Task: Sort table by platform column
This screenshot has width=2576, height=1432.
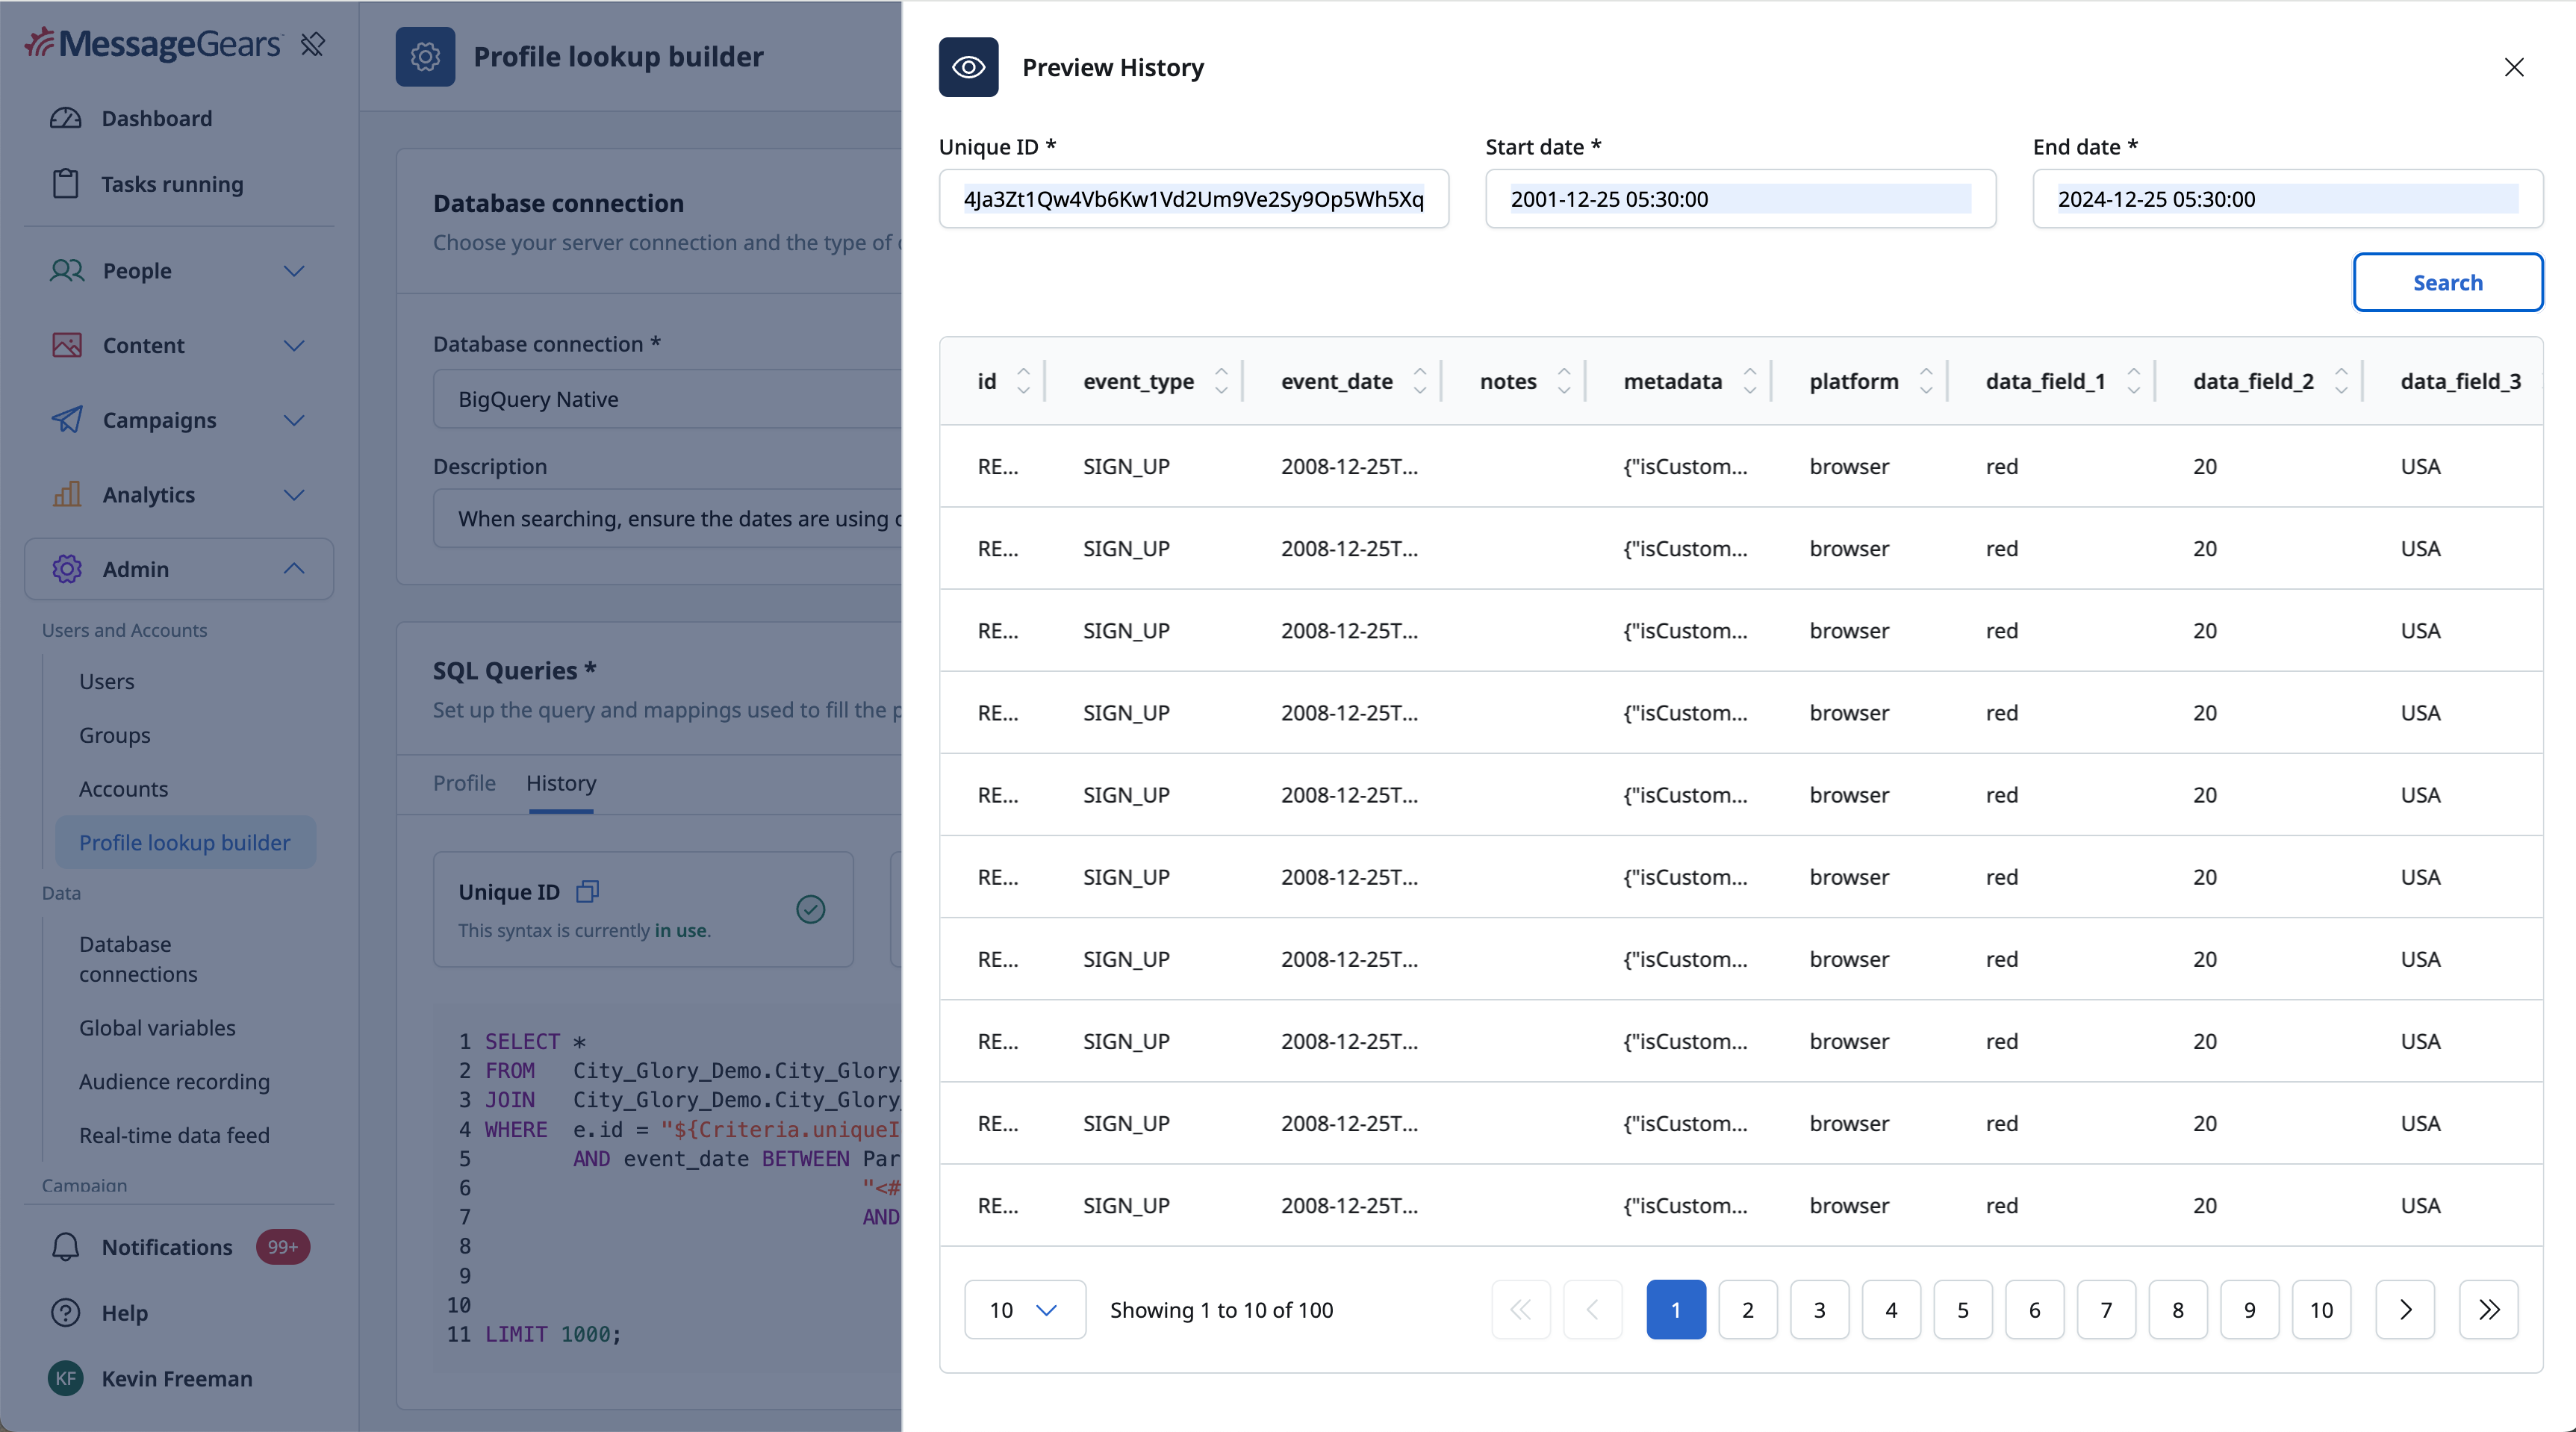Action: 1926,381
